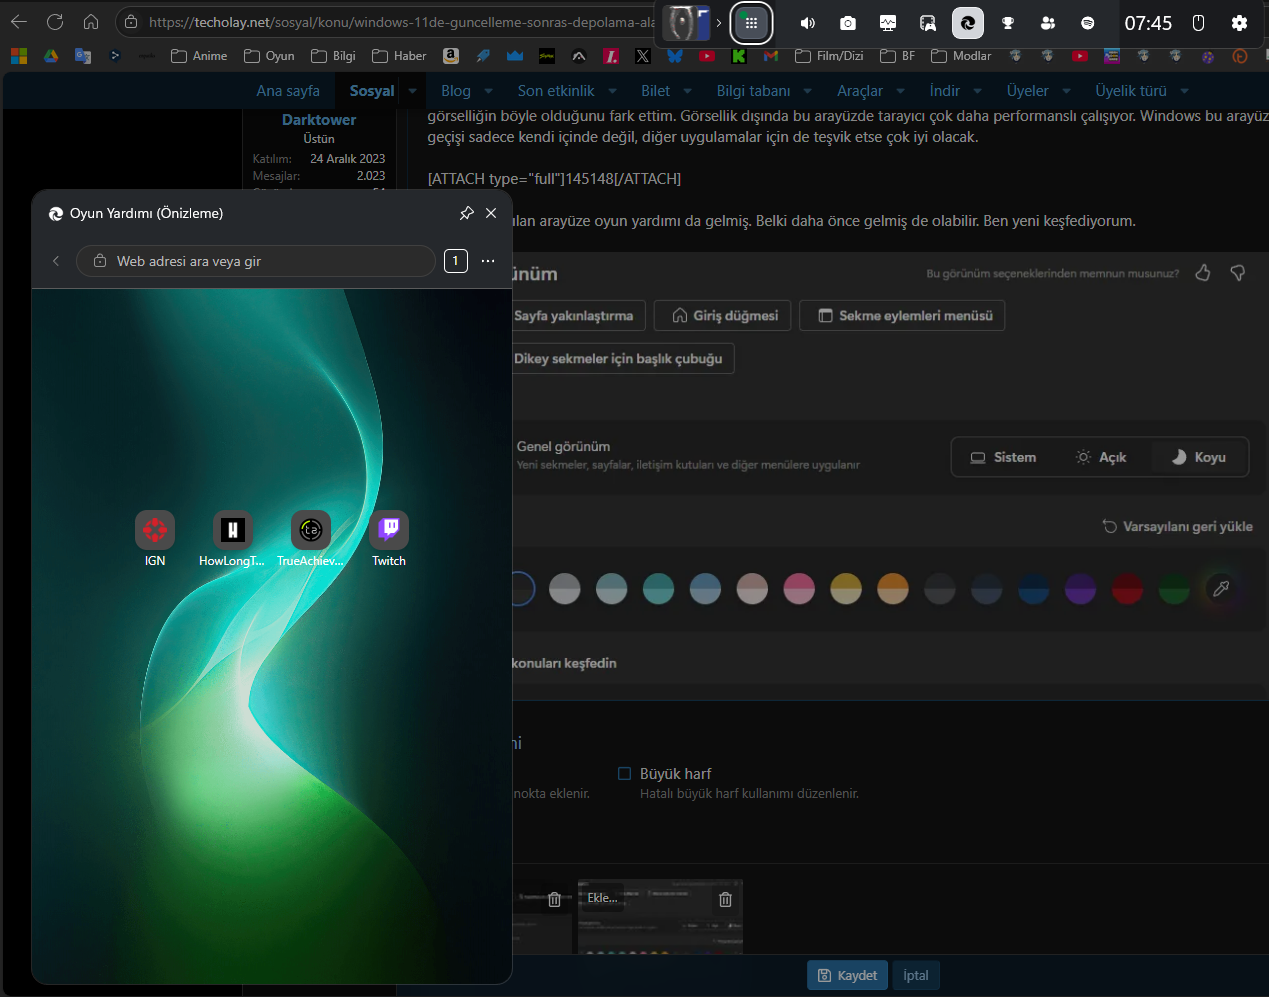Tick the Büyük harf checkbox
Image resolution: width=1269 pixels, height=997 pixels.
click(x=625, y=773)
